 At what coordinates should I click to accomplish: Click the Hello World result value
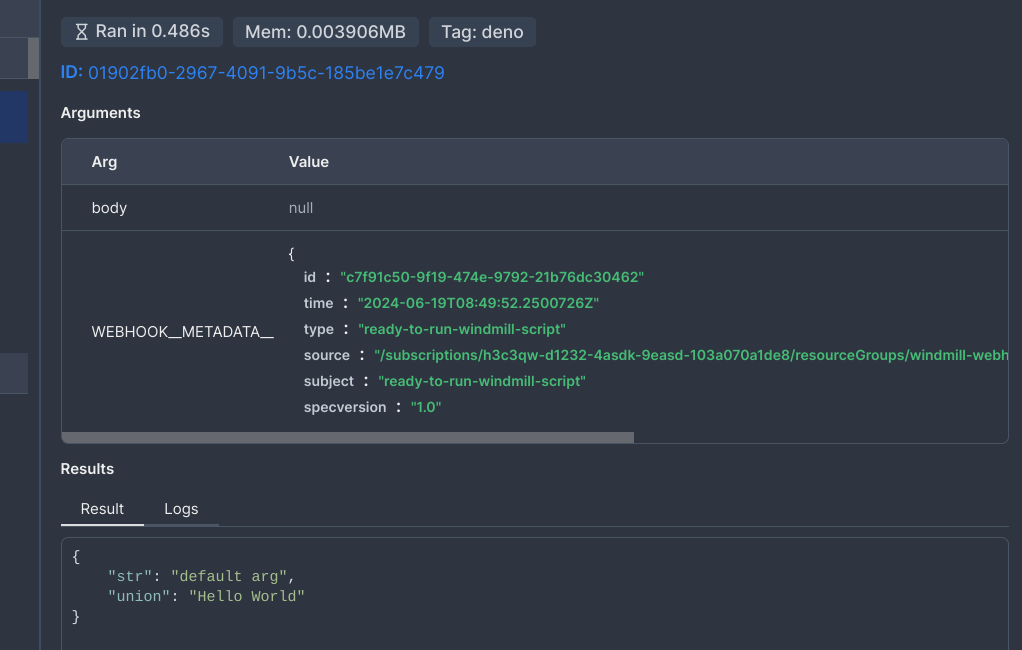[248, 596]
